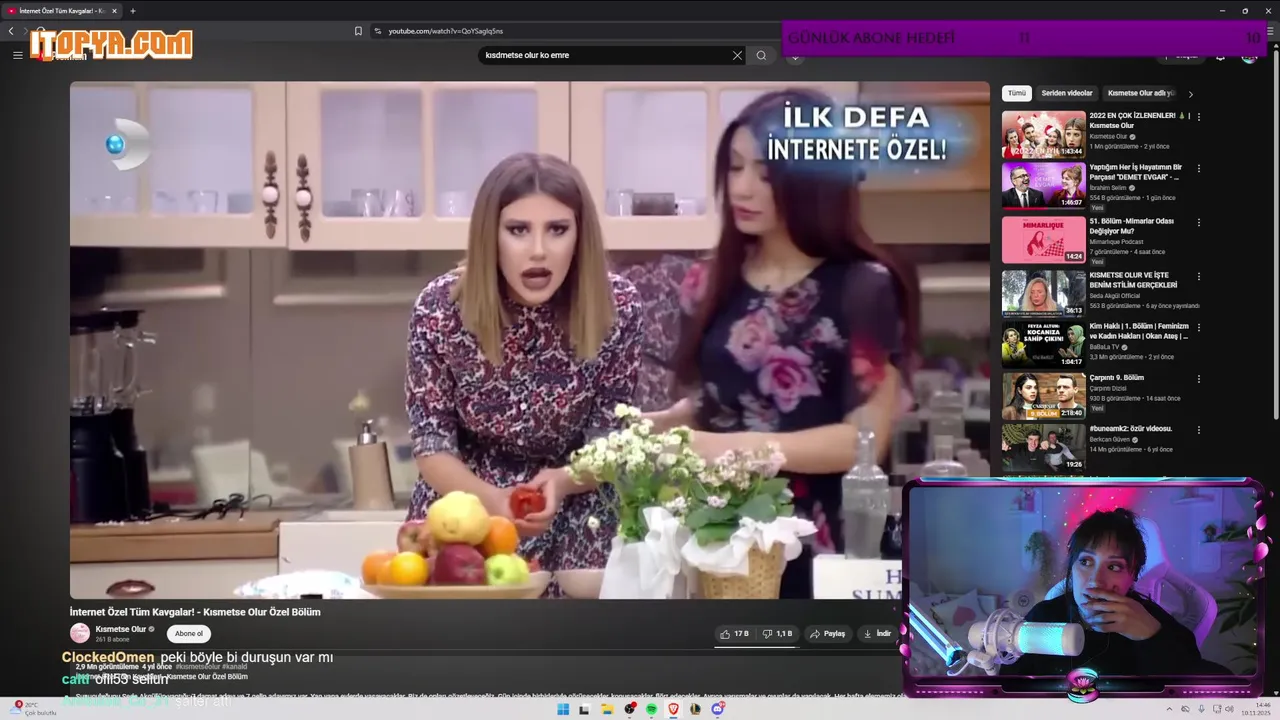The height and width of the screenshot is (720, 1280).
Task: Open a new browser tab with plus icon
Action: point(132,11)
